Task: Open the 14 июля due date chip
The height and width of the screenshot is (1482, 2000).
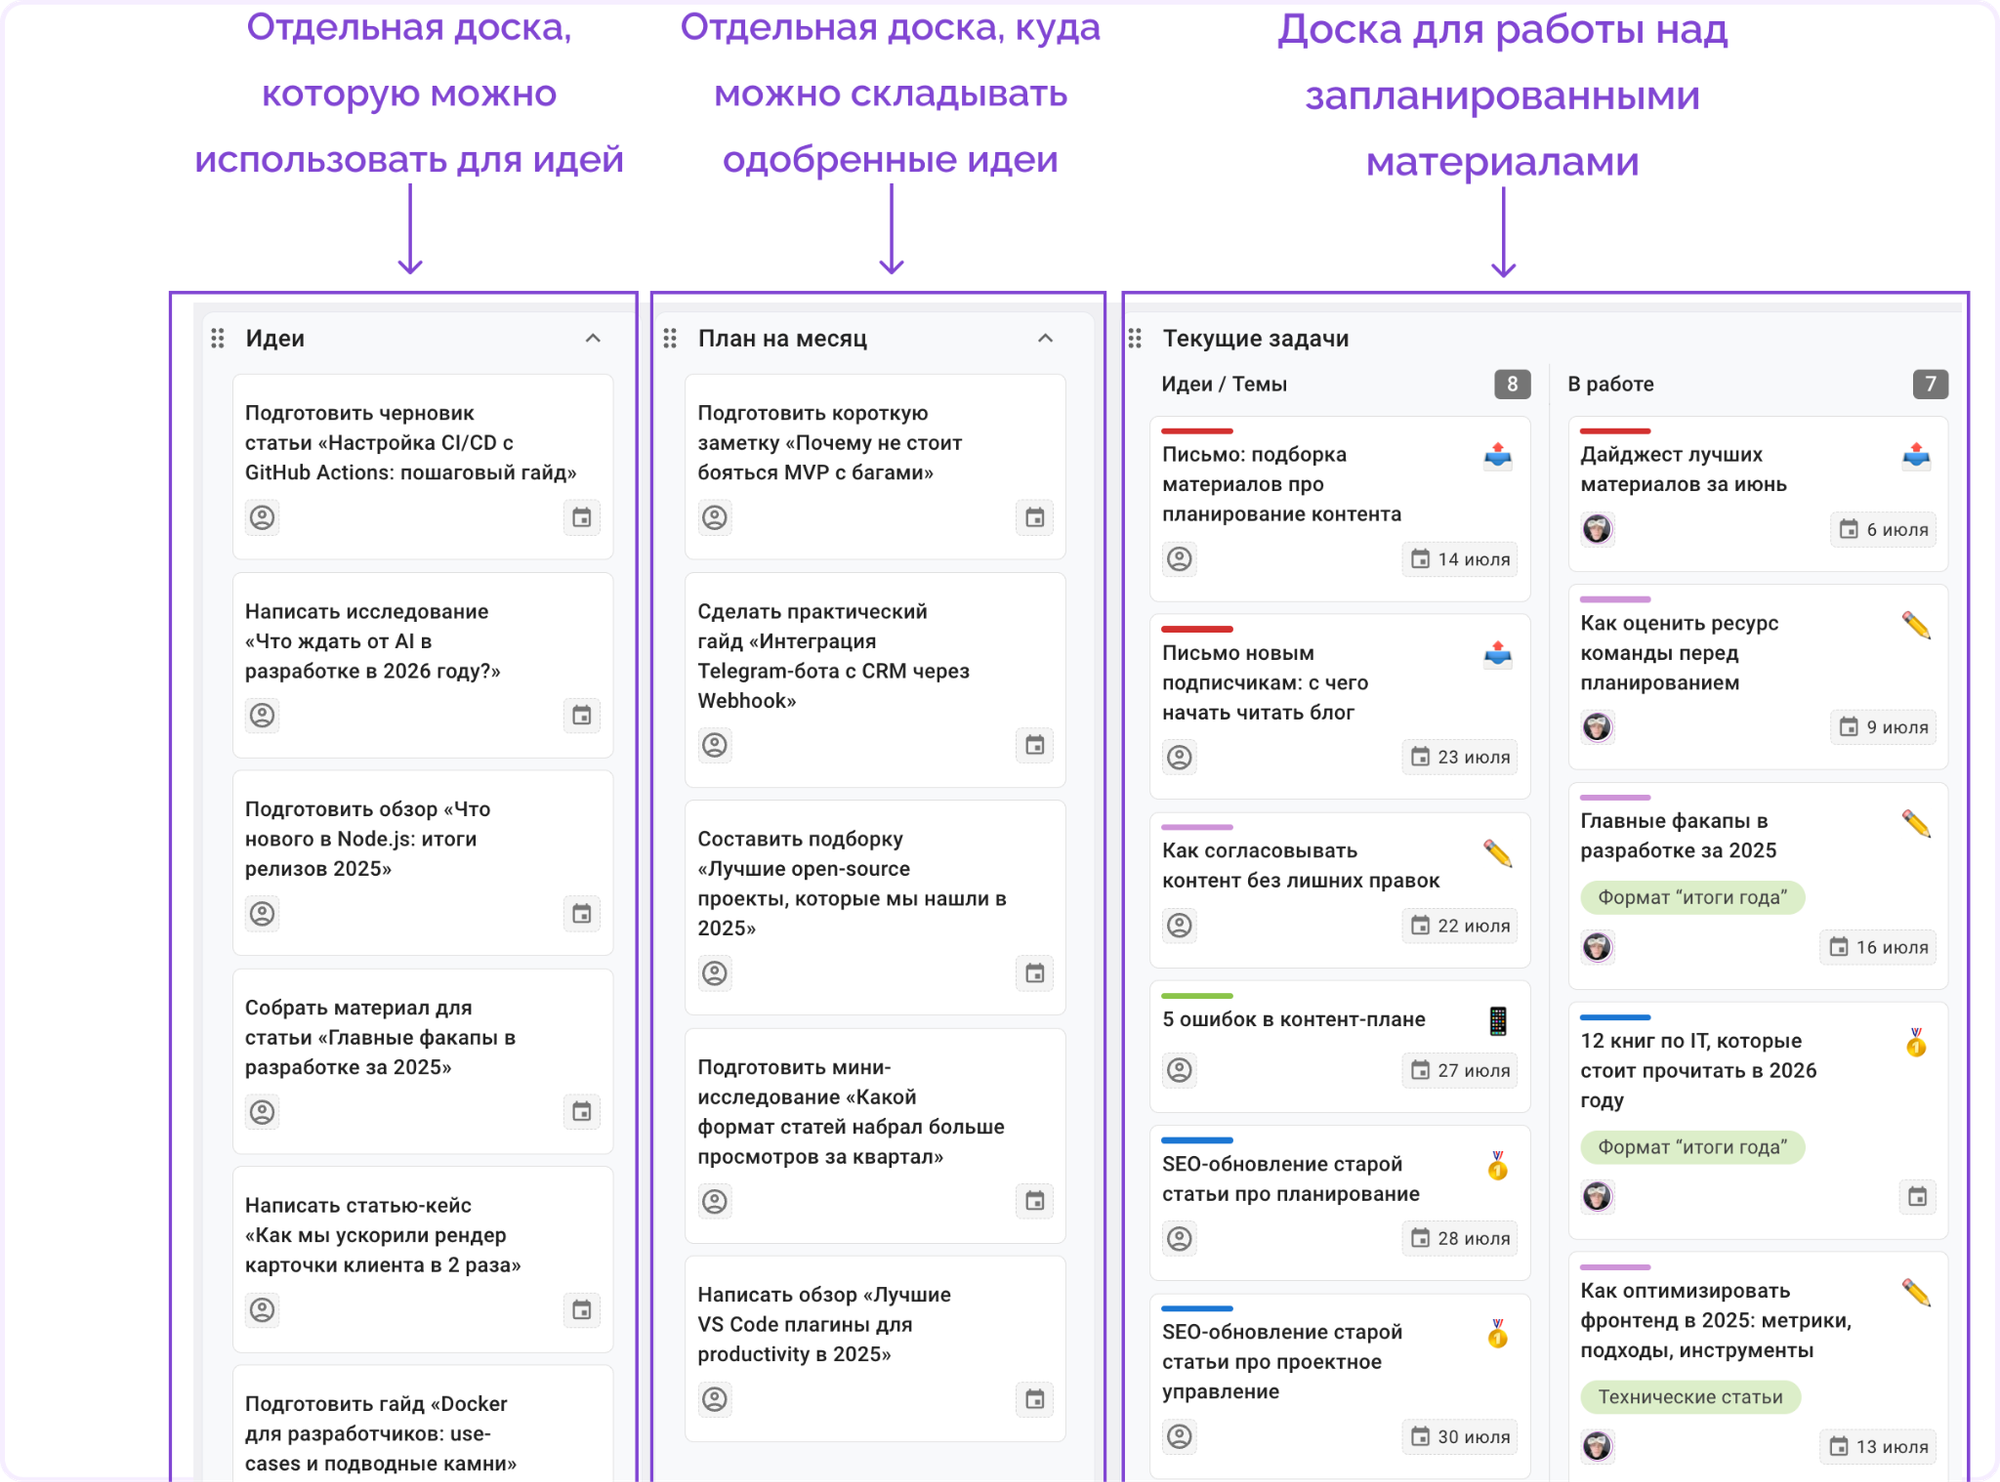Action: [1460, 559]
